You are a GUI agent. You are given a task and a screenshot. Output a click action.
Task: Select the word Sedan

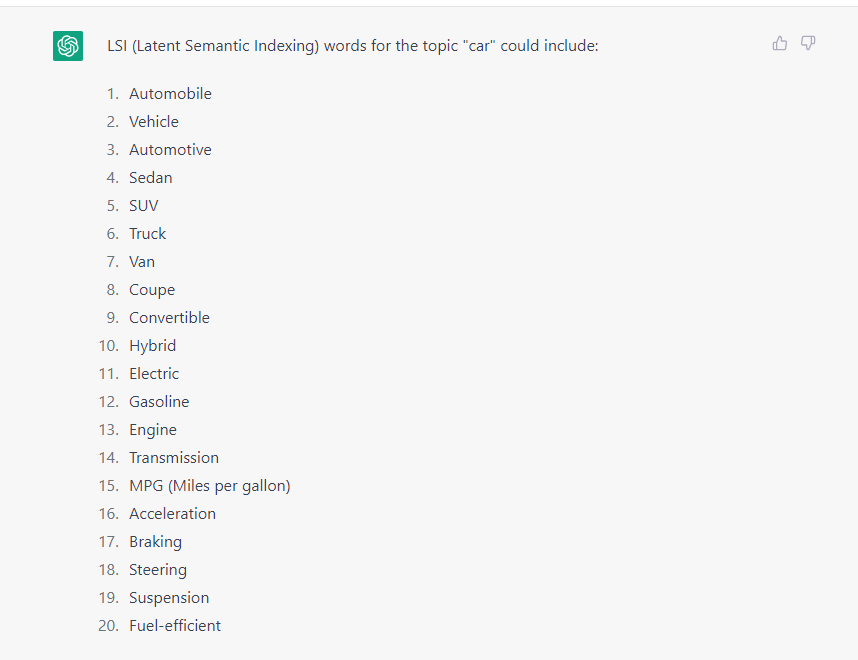coord(150,177)
